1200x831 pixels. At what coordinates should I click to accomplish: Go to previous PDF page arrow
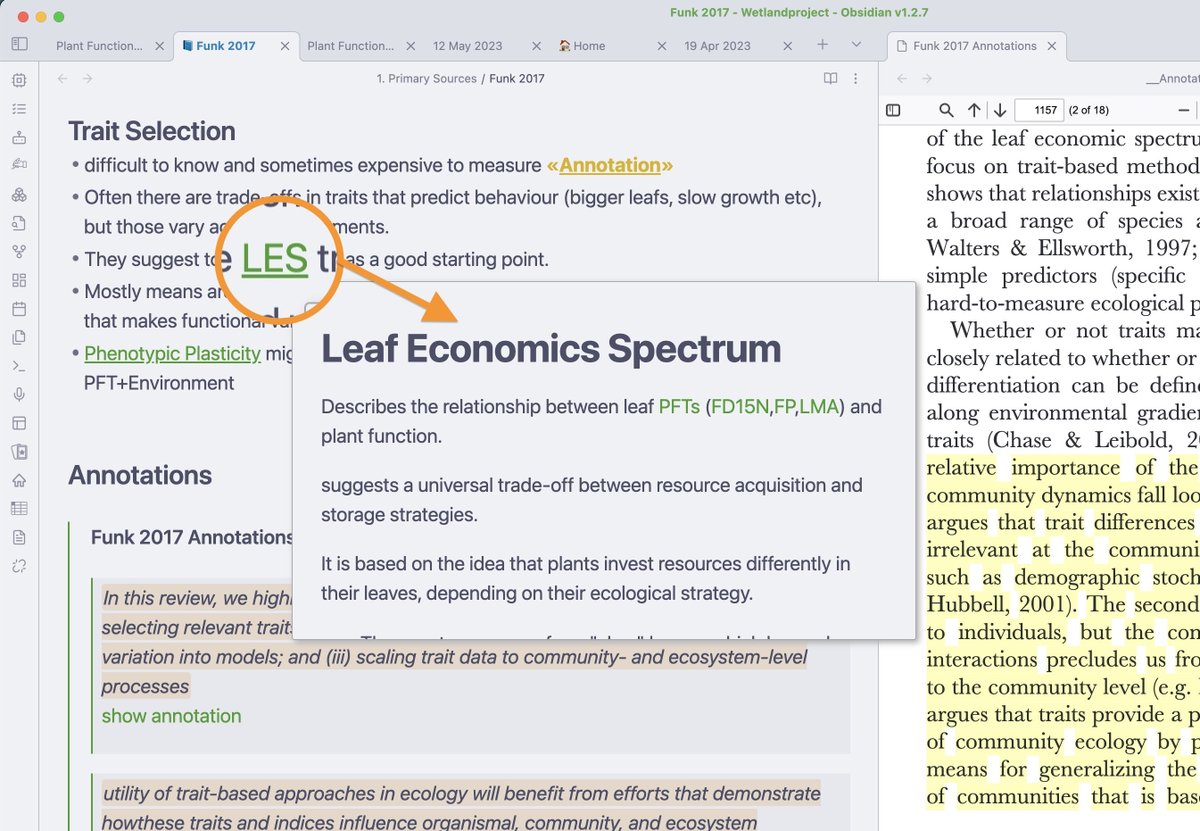pos(974,110)
